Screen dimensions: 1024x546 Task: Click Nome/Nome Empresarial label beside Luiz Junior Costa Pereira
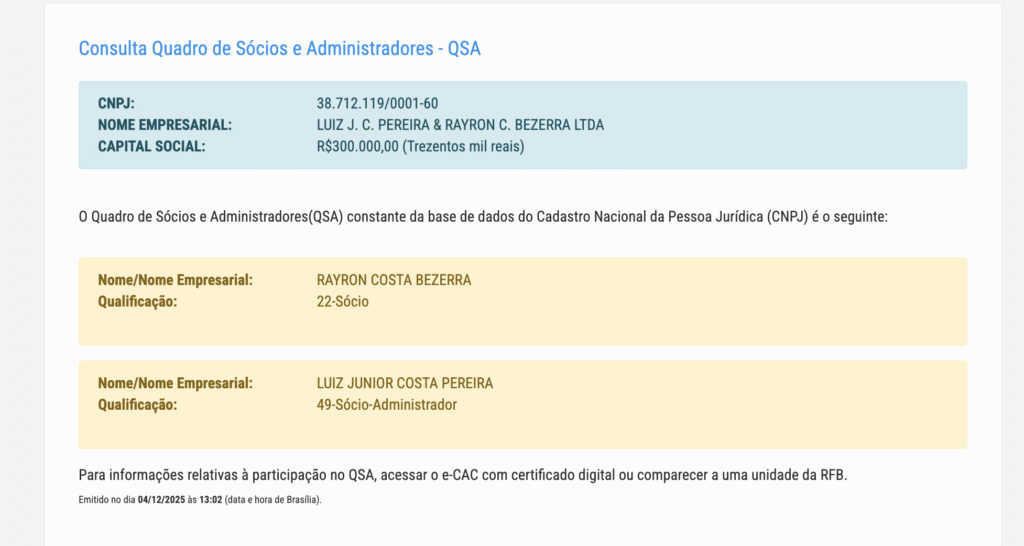coord(175,383)
